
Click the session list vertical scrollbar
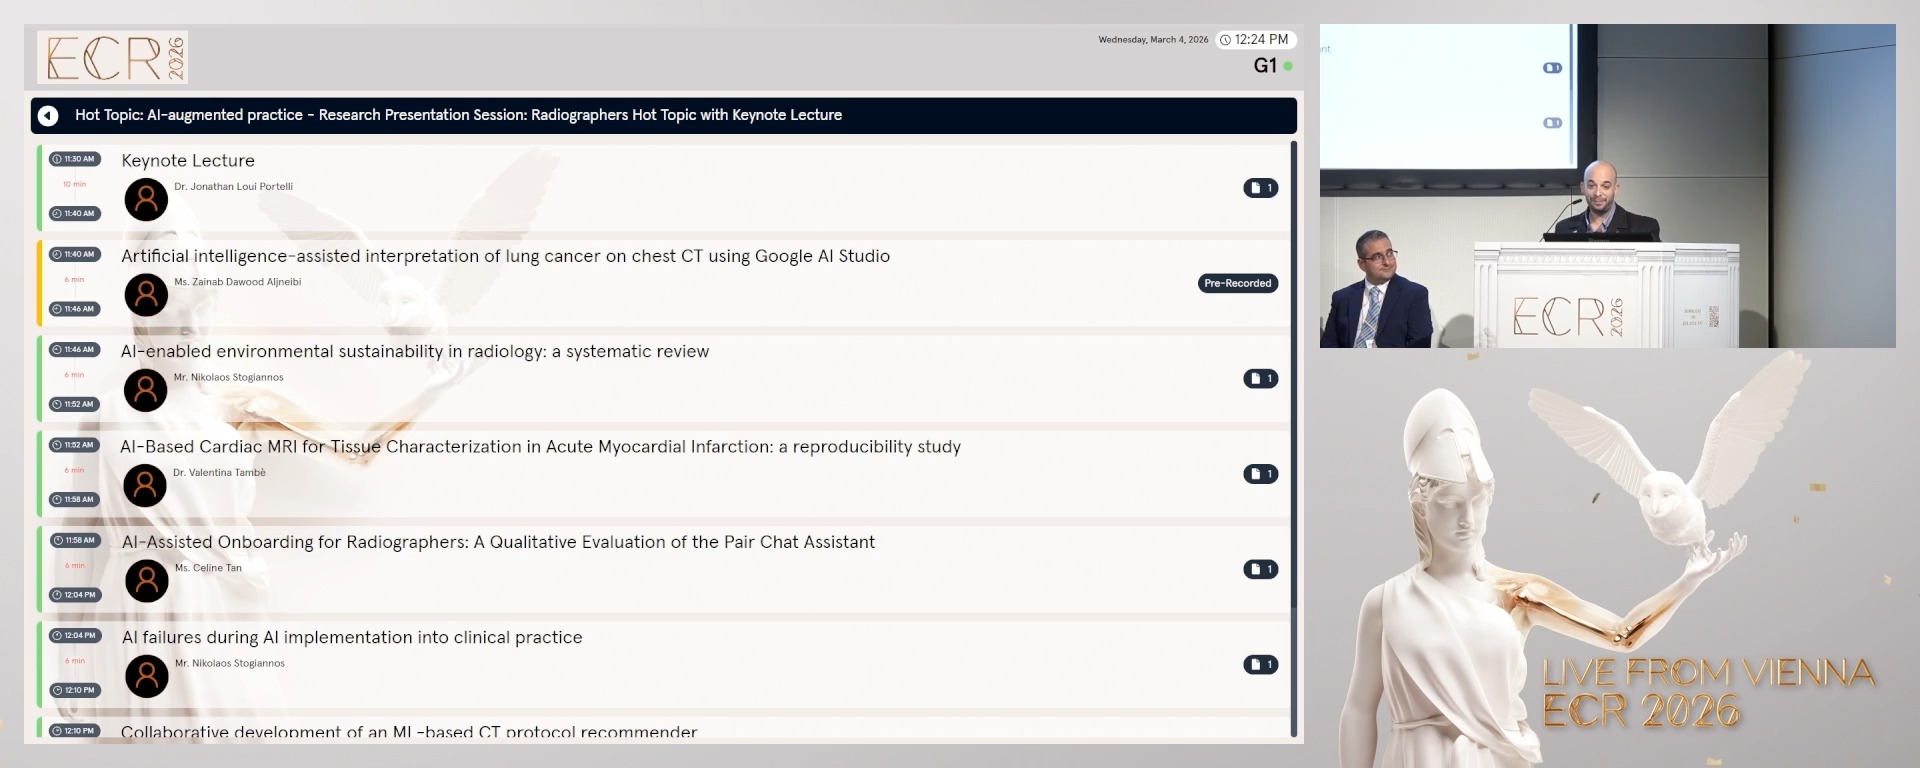point(1294,400)
